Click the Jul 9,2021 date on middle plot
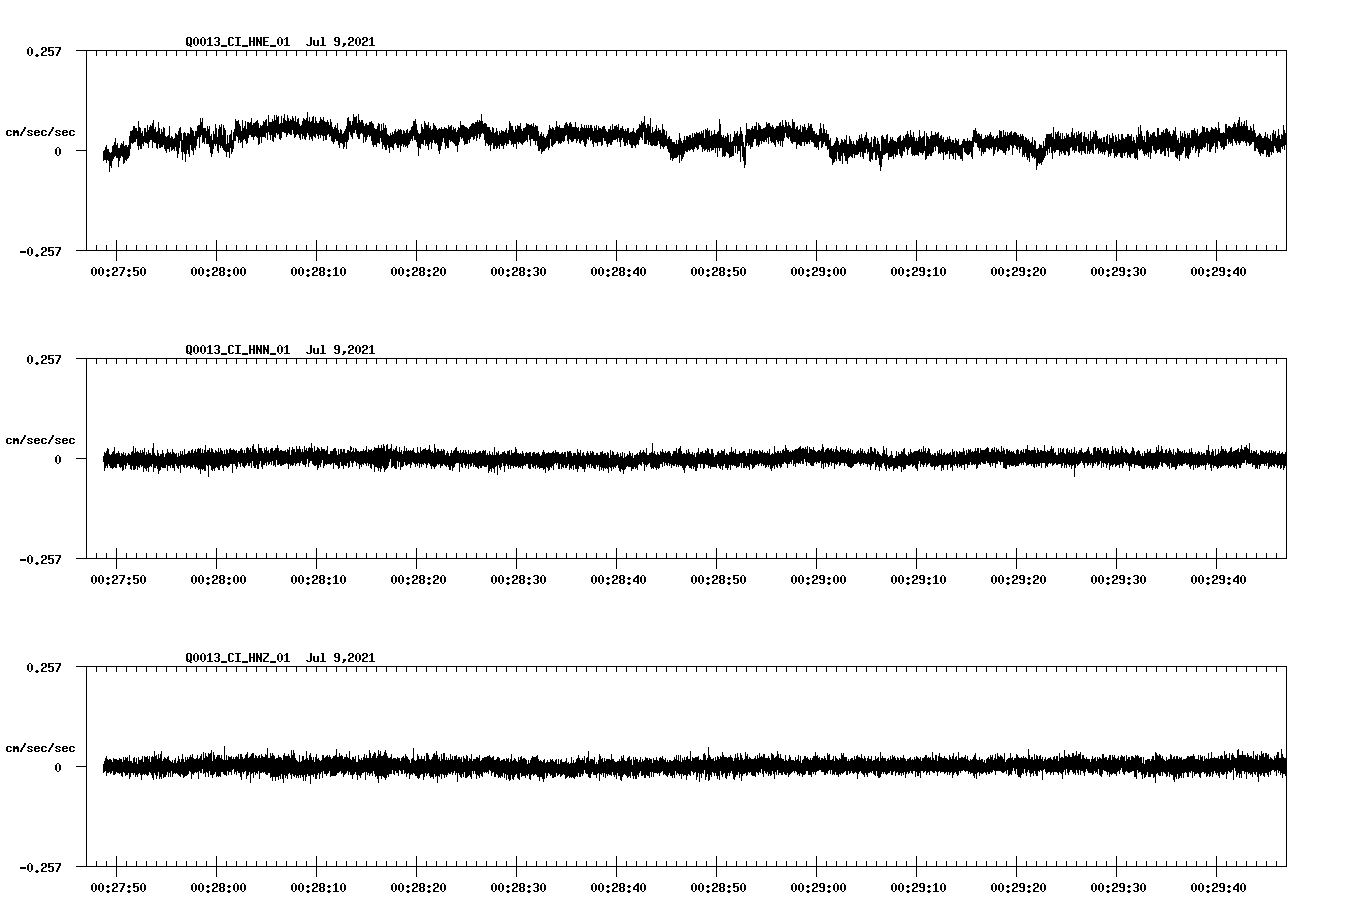1358x924 pixels. click(341, 349)
